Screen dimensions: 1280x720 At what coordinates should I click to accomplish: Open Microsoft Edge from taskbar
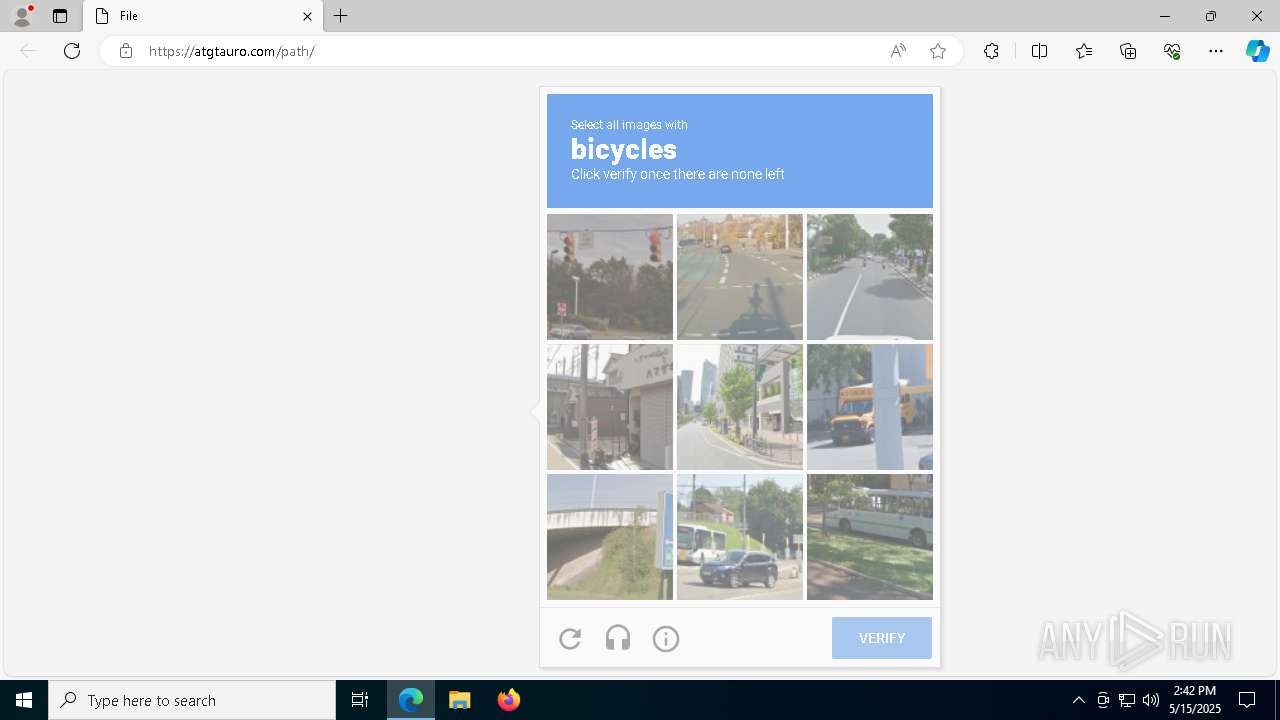pyautogui.click(x=411, y=700)
